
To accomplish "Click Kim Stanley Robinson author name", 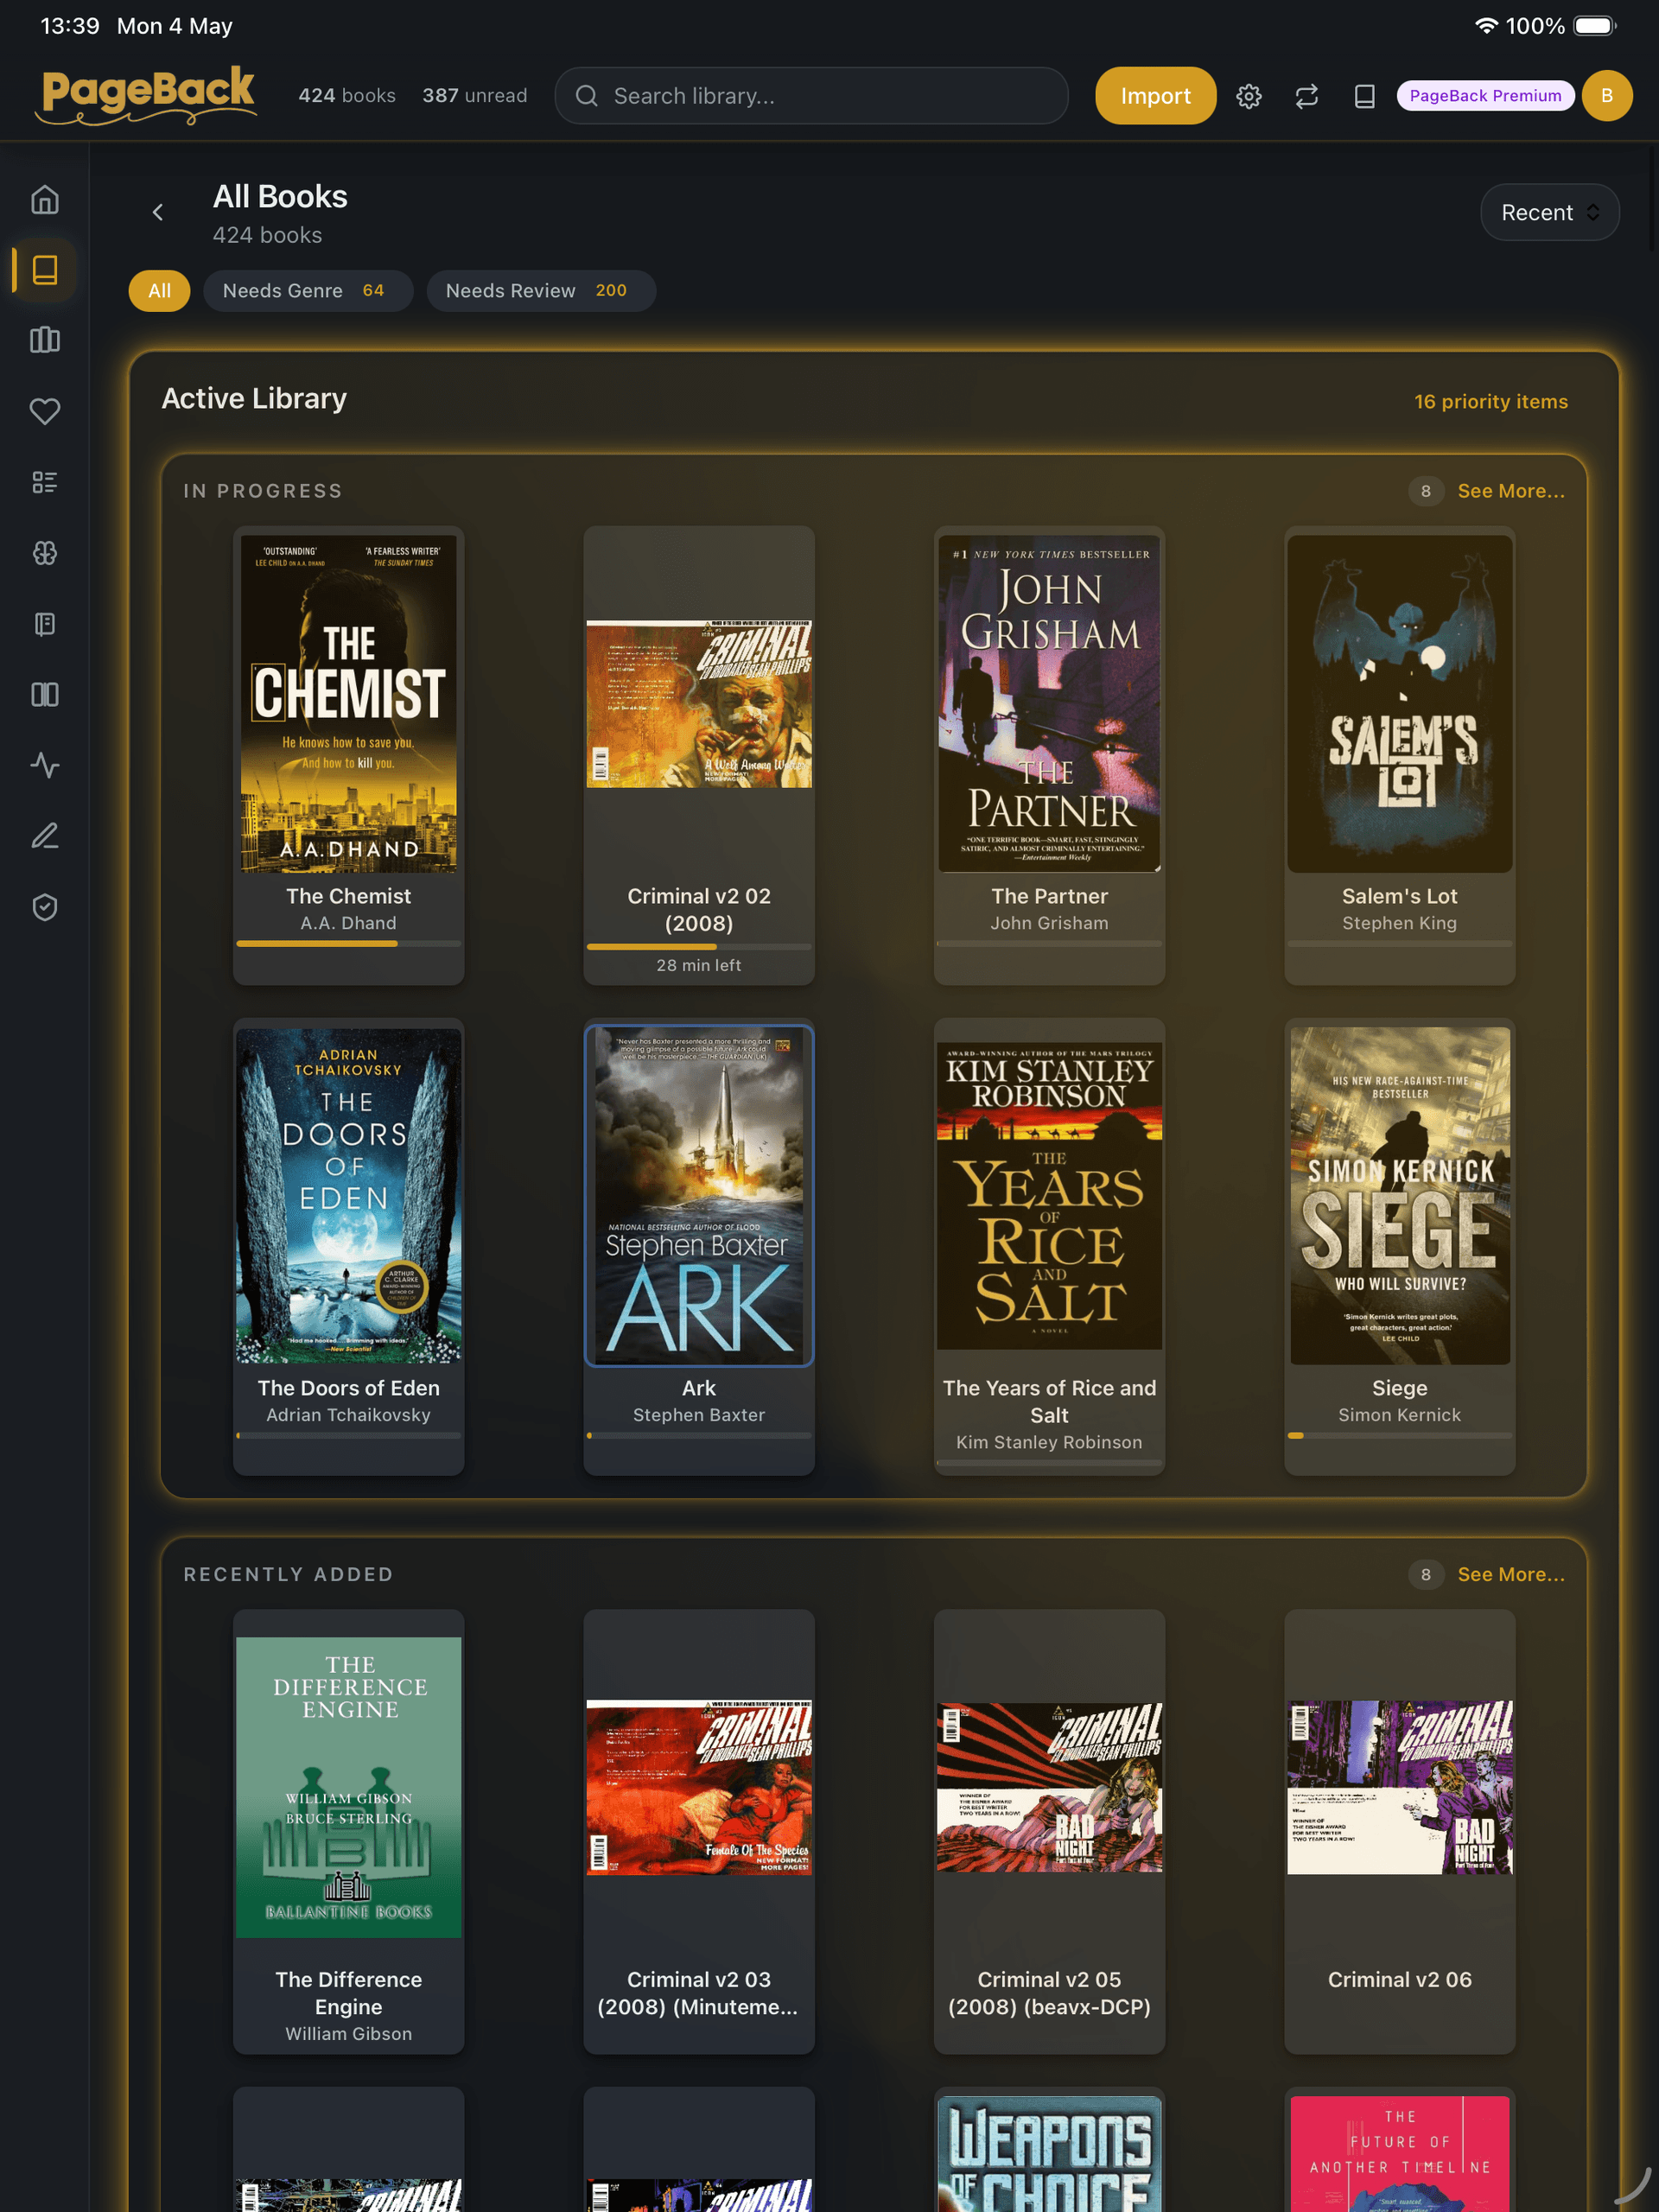I will click(1049, 1442).
